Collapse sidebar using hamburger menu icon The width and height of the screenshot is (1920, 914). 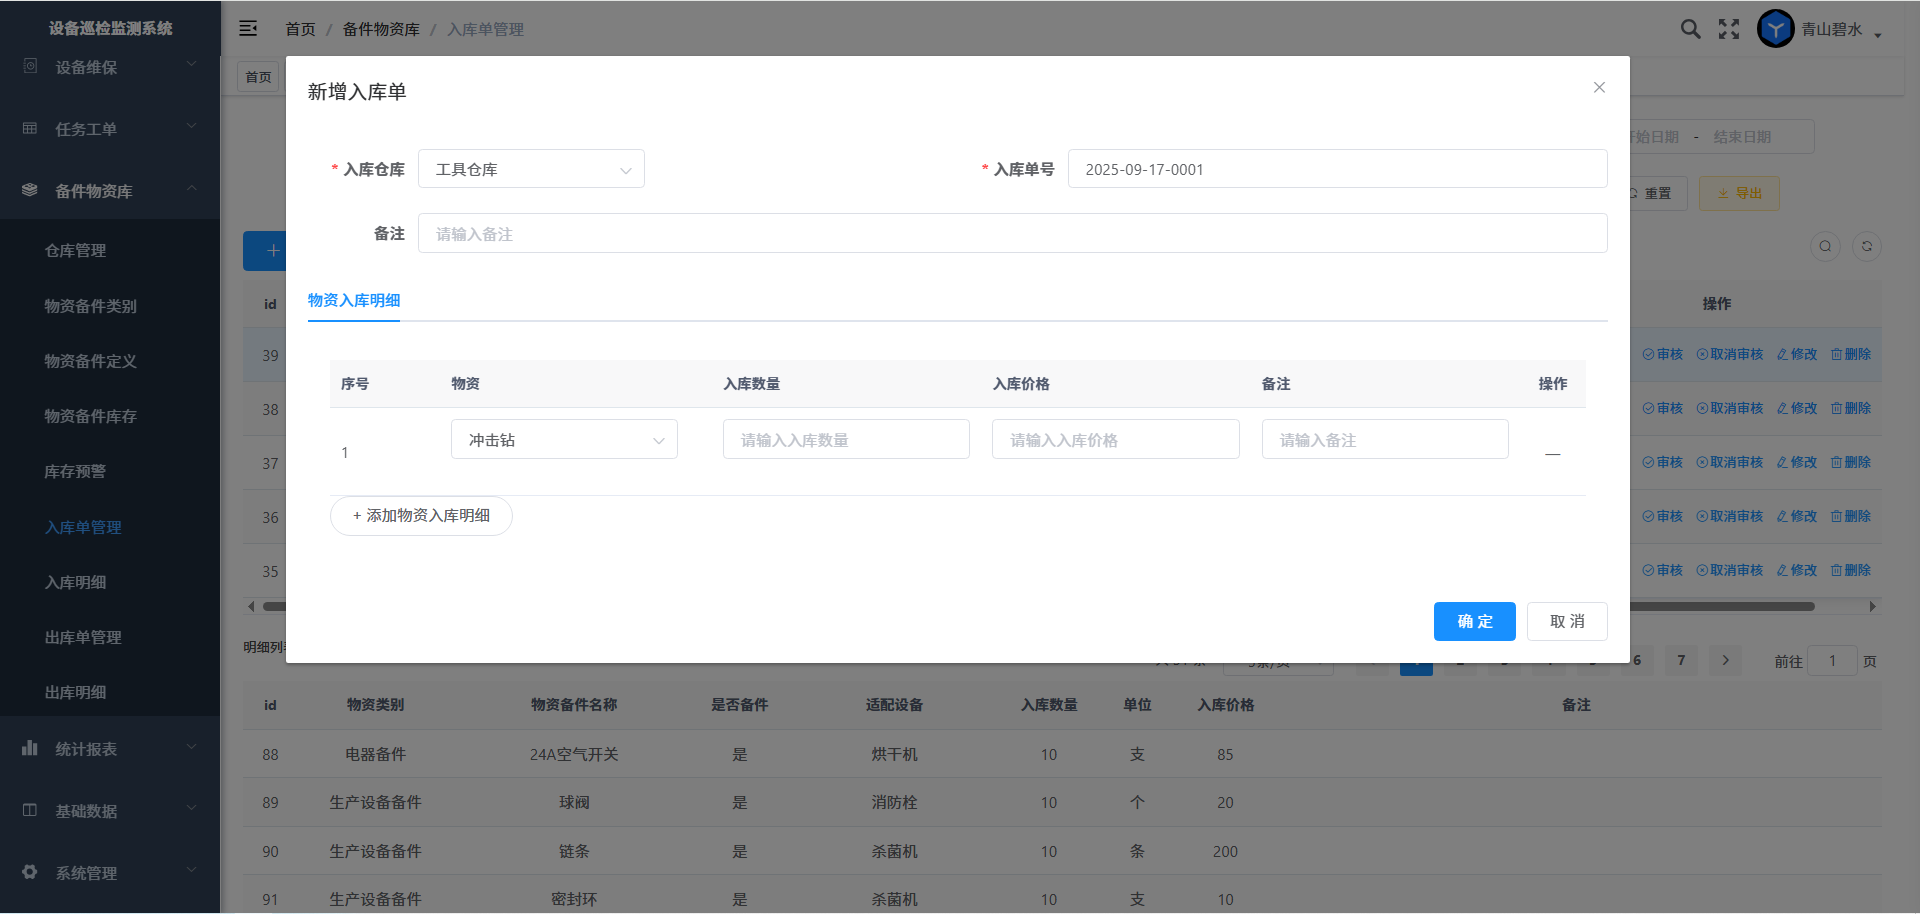pyautogui.click(x=248, y=29)
